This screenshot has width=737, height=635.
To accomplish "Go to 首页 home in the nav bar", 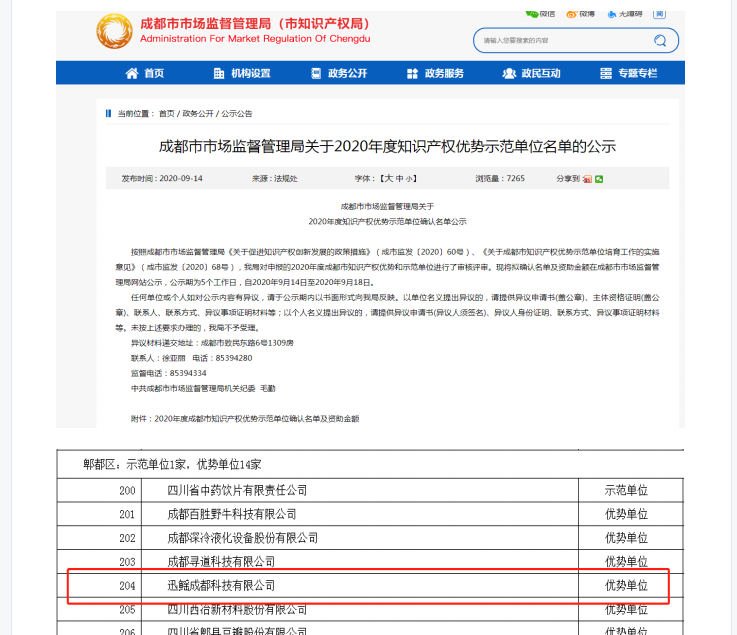I will pos(145,73).
